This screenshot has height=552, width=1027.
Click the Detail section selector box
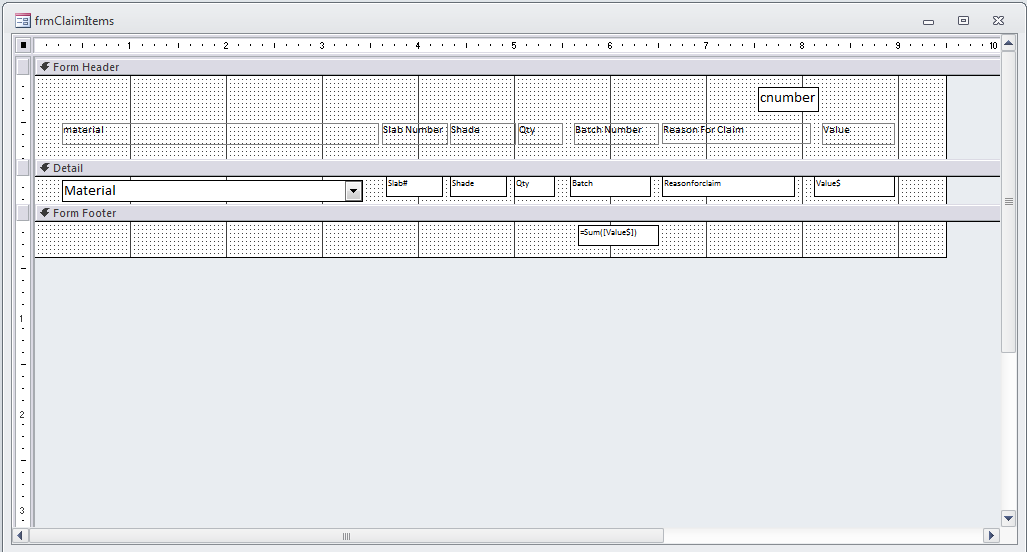23,168
